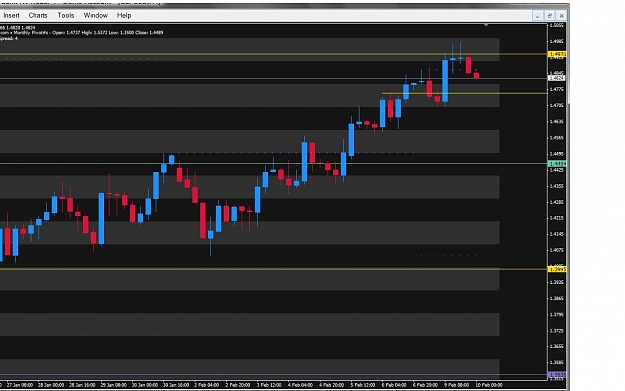Click the purple price label at scale bottom
Image resolution: width=625 pixels, height=391 pixels.
[557, 375]
